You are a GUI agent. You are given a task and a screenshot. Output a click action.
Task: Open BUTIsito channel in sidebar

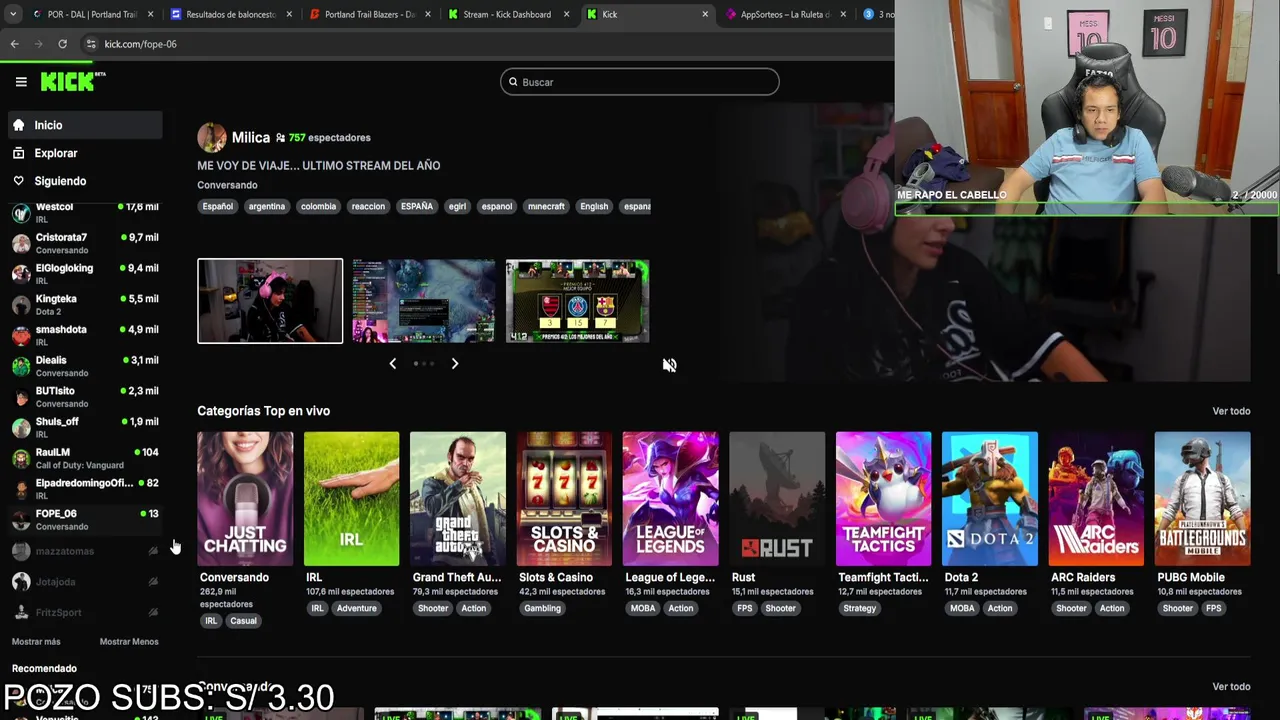click(x=85, y=396)
